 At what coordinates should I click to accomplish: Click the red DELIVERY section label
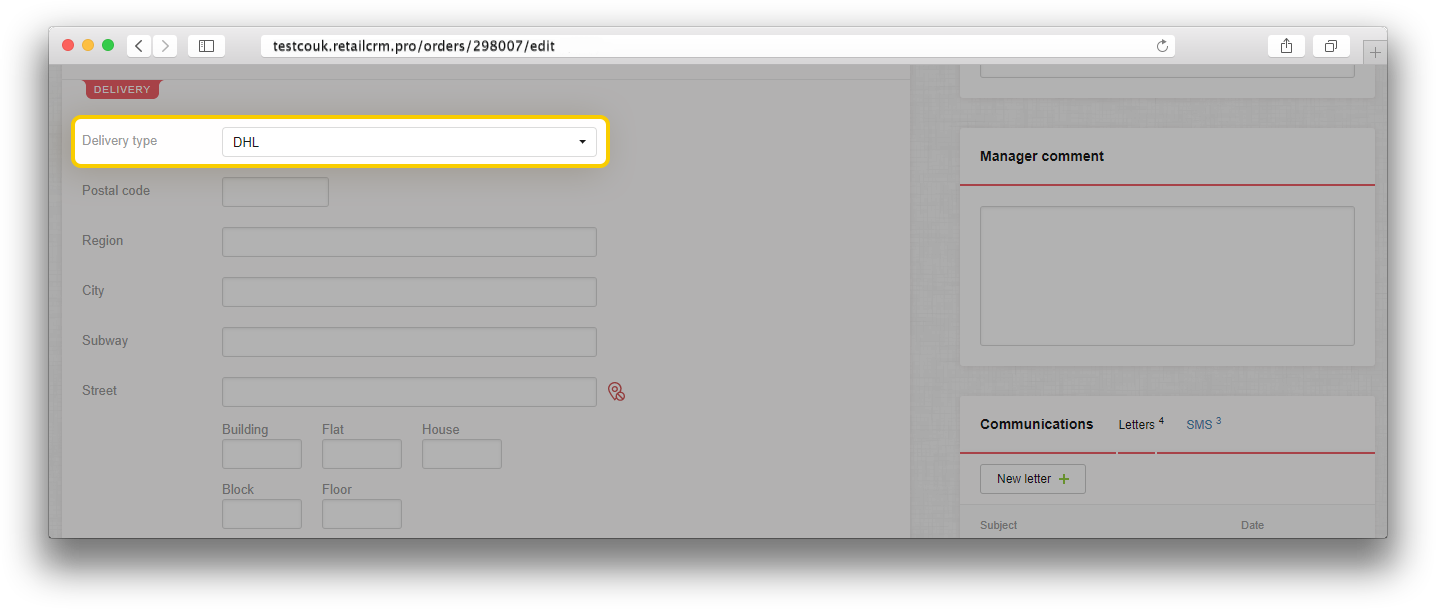click(x=122, y=90)
